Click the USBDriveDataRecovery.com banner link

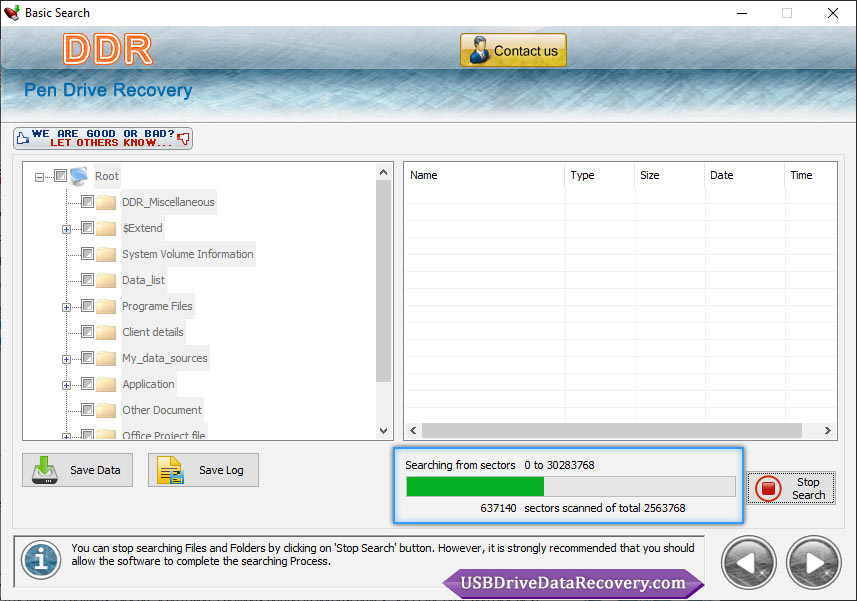(x=573, y=583)
